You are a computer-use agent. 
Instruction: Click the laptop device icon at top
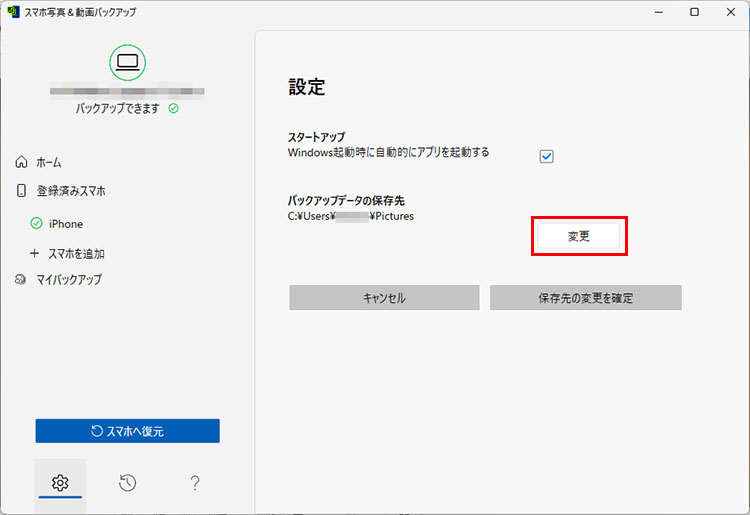point(127,62)
